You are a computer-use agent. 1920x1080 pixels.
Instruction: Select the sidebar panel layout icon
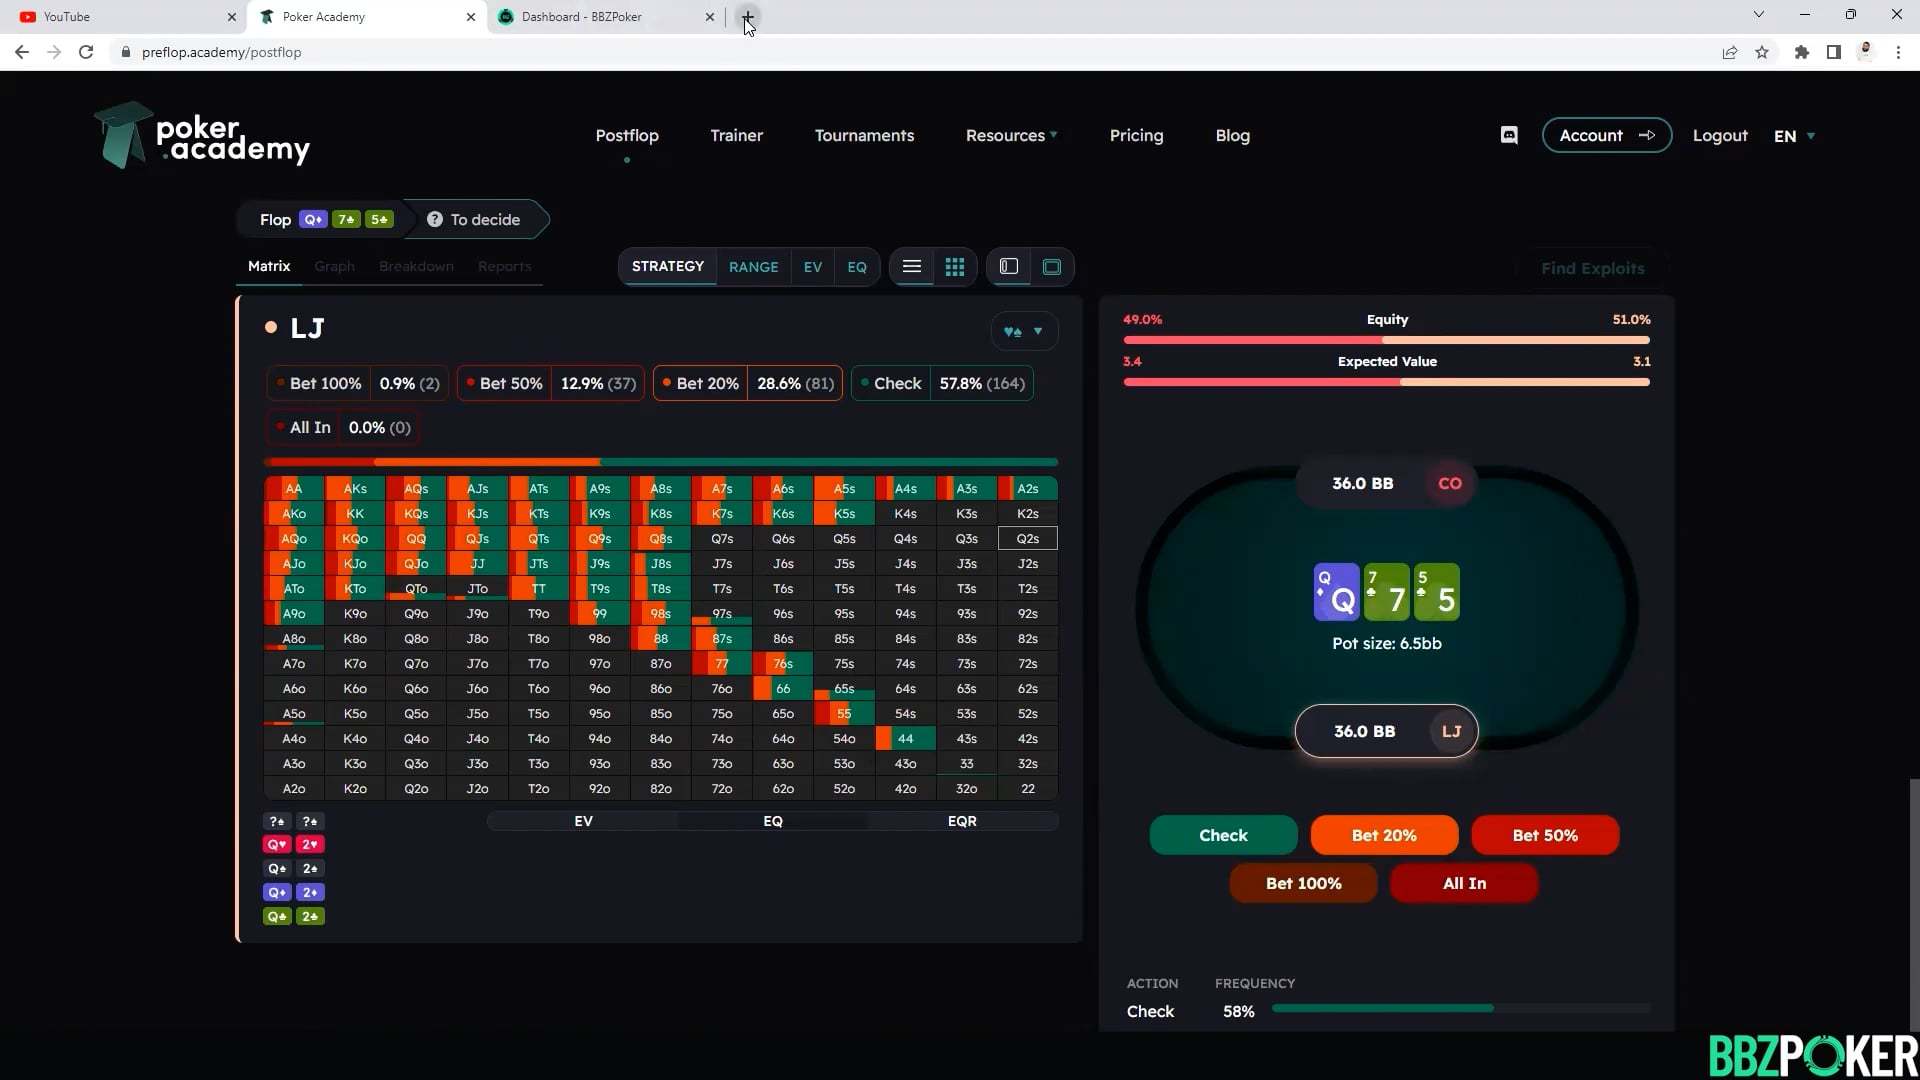[1008, 267]
